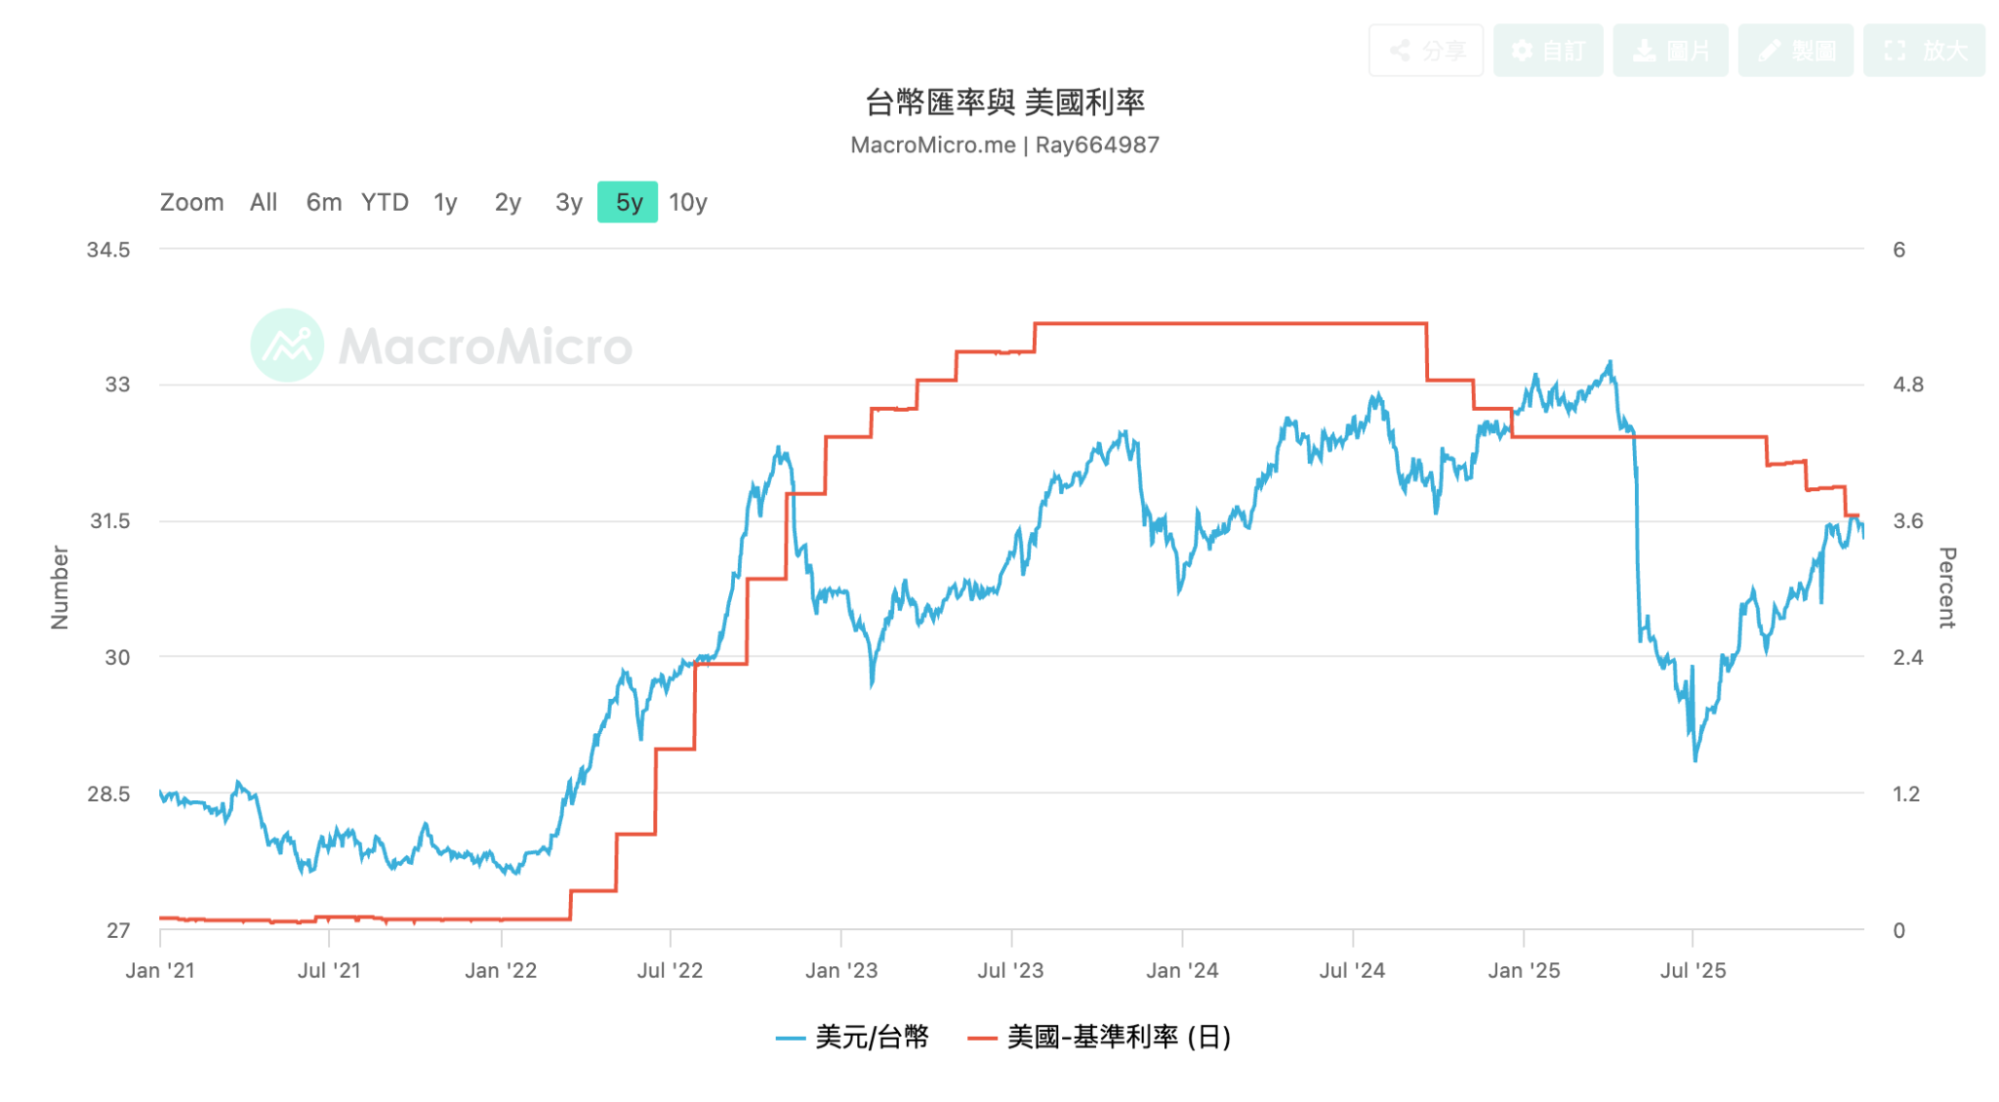Select the 1y time range tab
This screenshot has height=1102, width=1999.
click(444, 202)
